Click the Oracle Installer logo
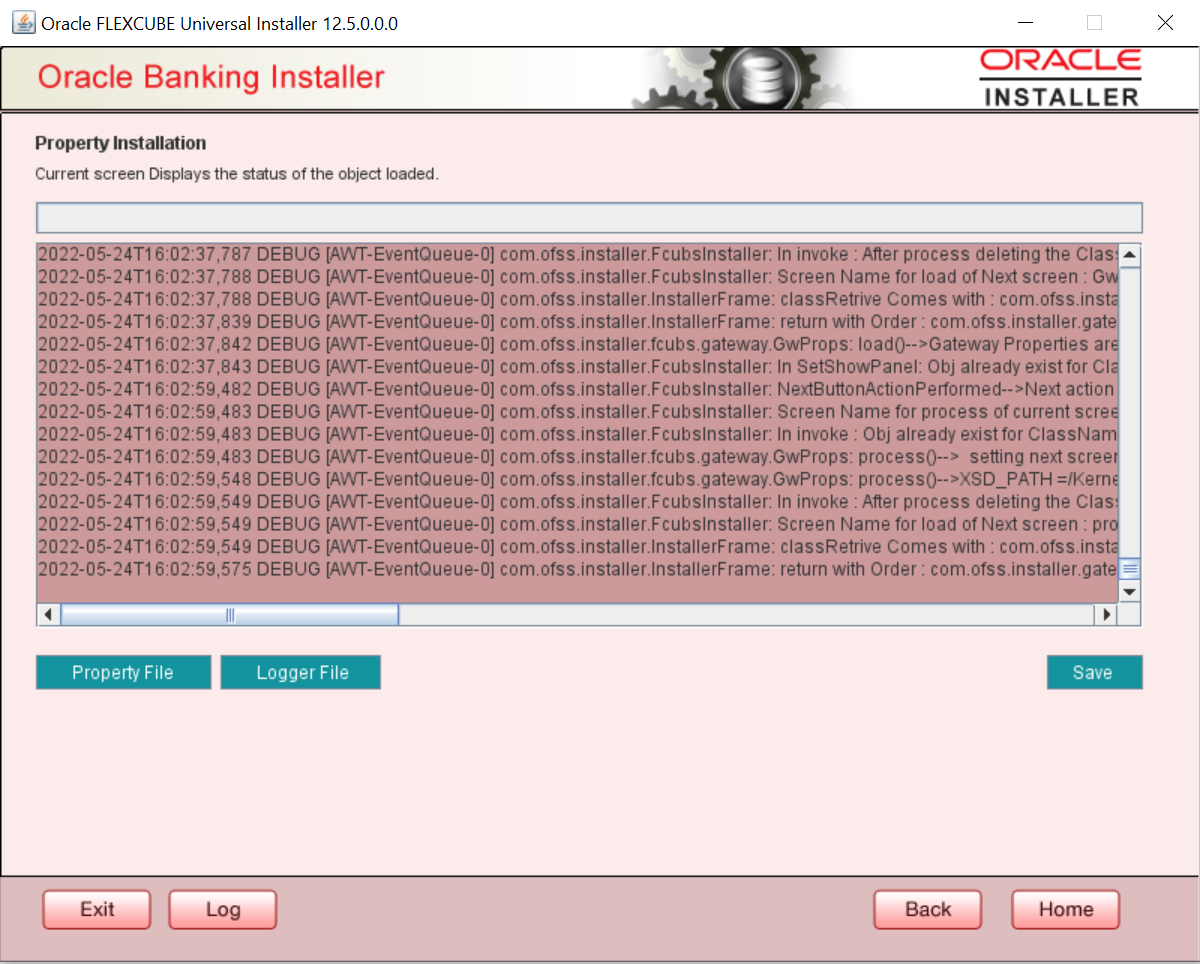This screenshot has height=964, width=1200. (1061, 78)
